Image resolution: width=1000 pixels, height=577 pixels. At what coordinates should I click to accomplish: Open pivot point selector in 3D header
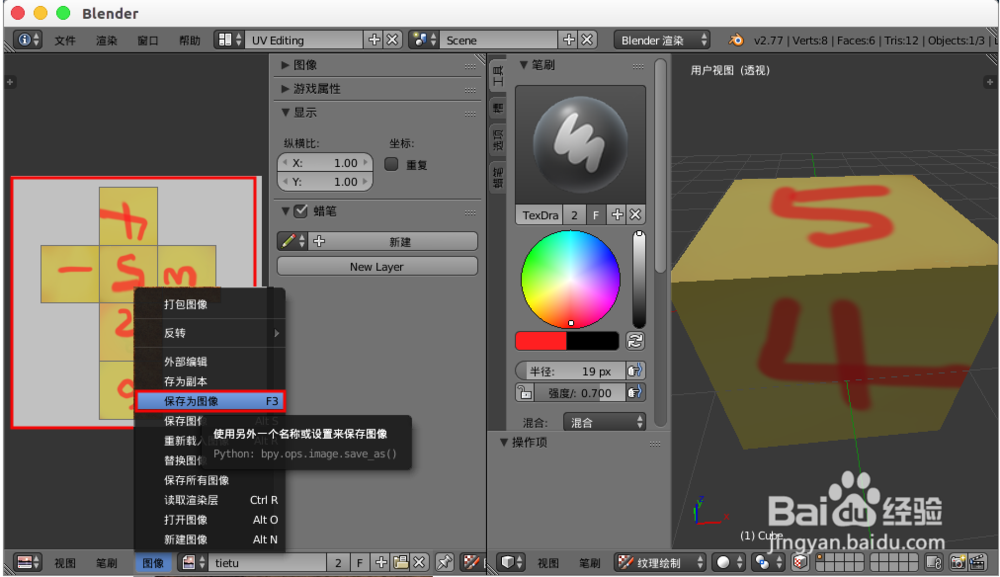coord(767,562)
